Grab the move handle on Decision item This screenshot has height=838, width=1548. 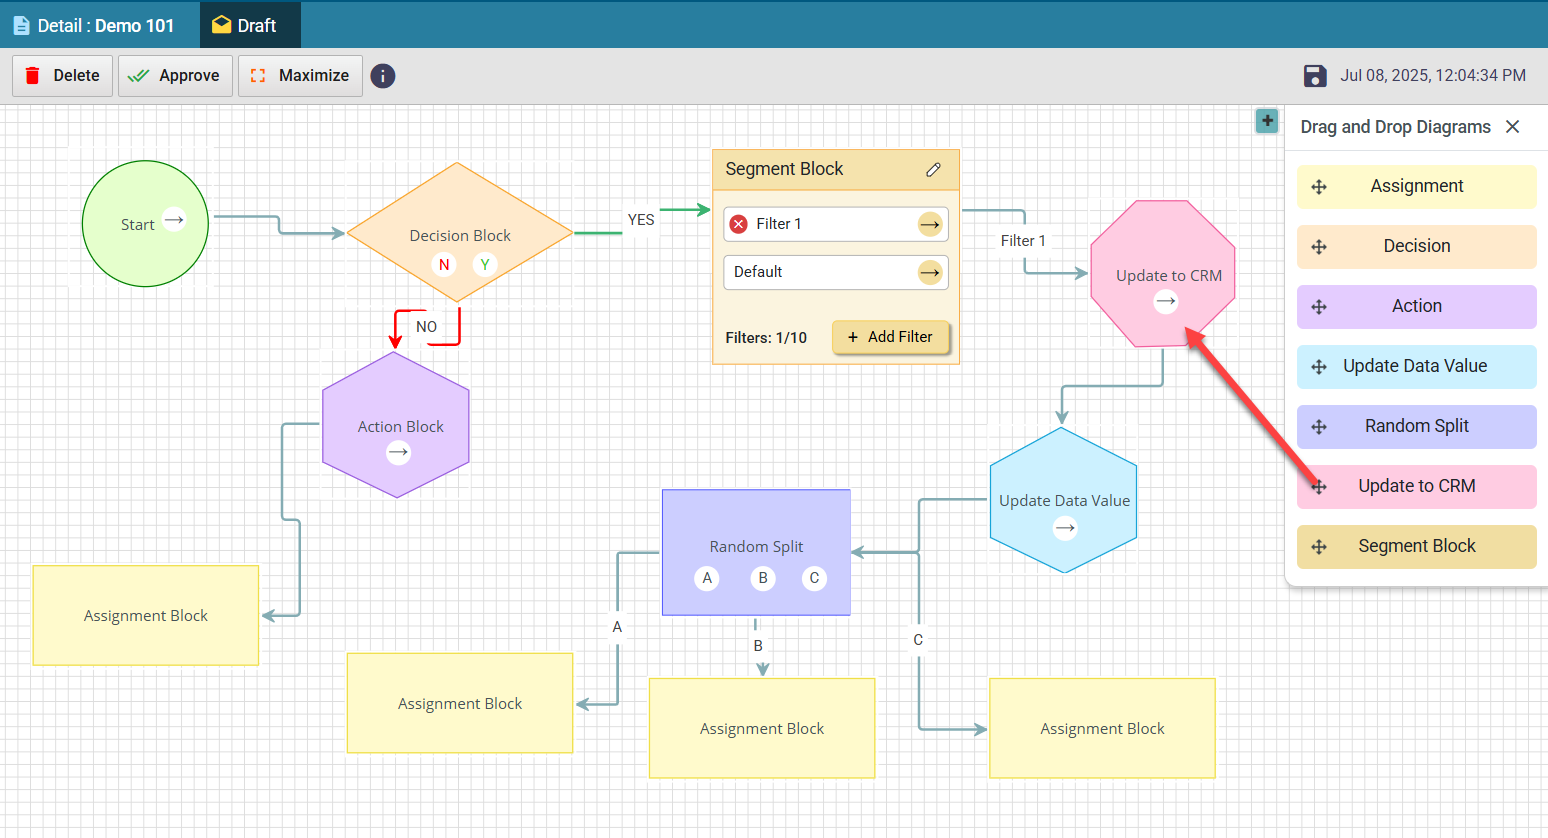point(1319,247)
